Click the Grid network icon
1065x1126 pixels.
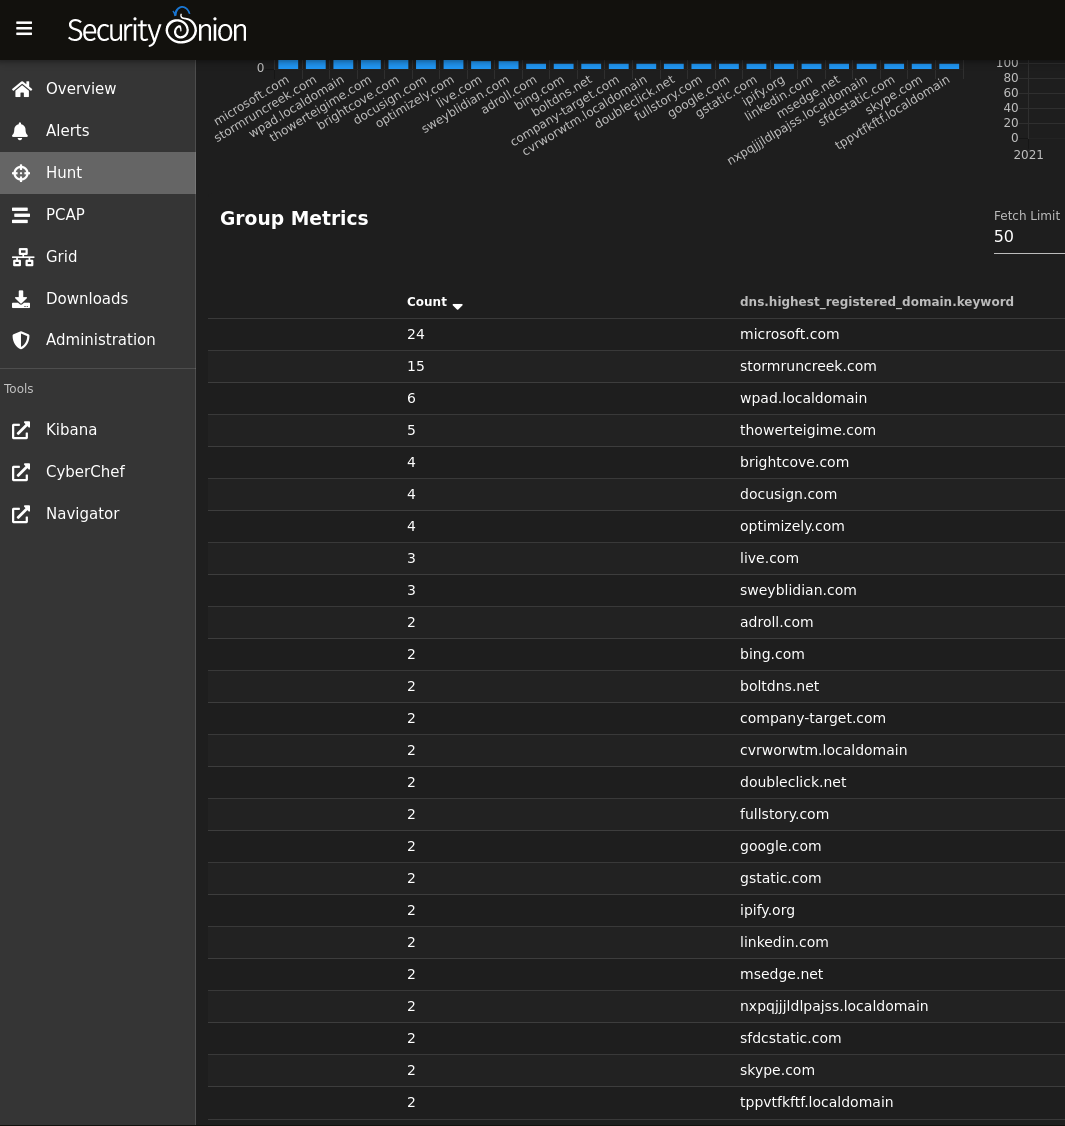(x=22, y=257)
